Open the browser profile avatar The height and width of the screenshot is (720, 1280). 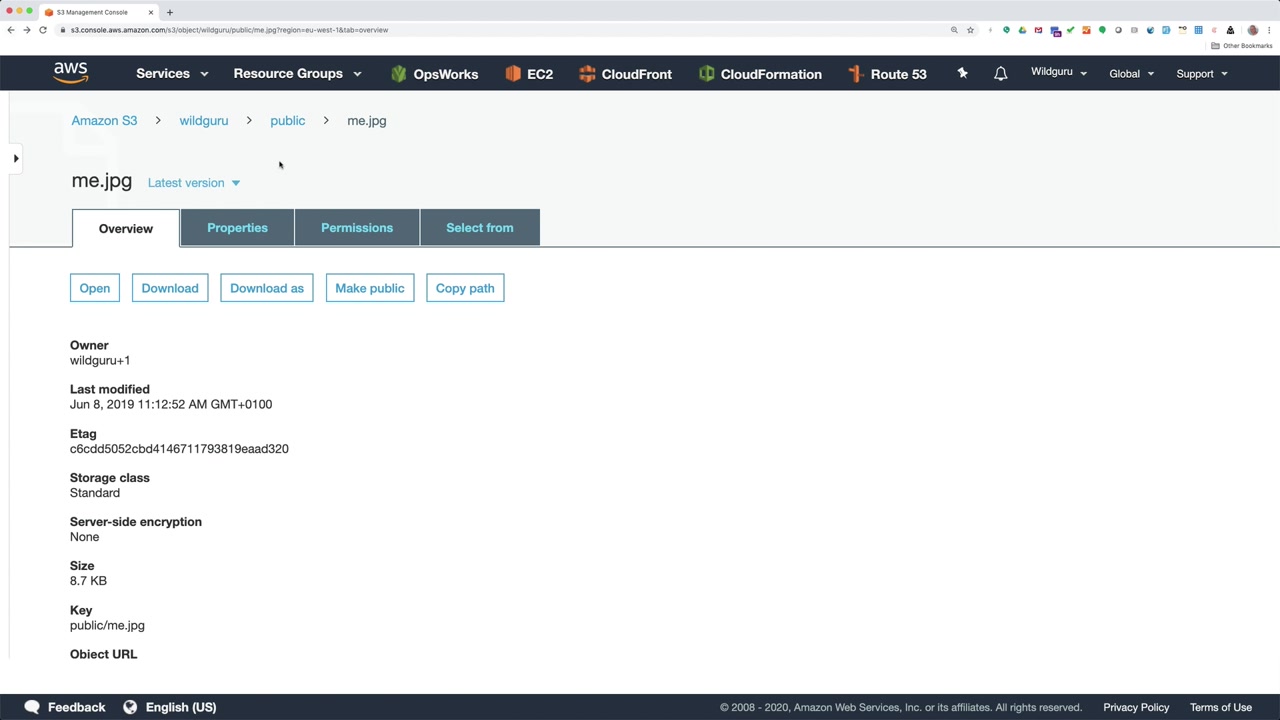[1252, 30]
